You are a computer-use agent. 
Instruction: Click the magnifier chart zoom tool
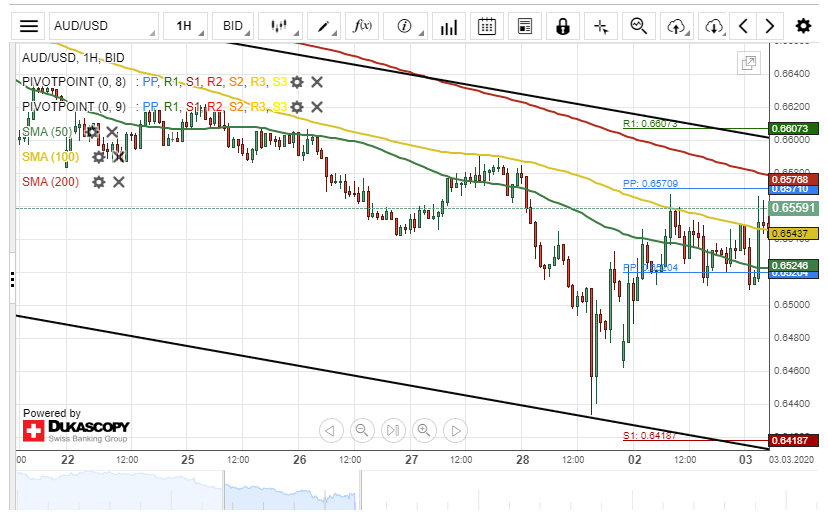coord(639,26)
